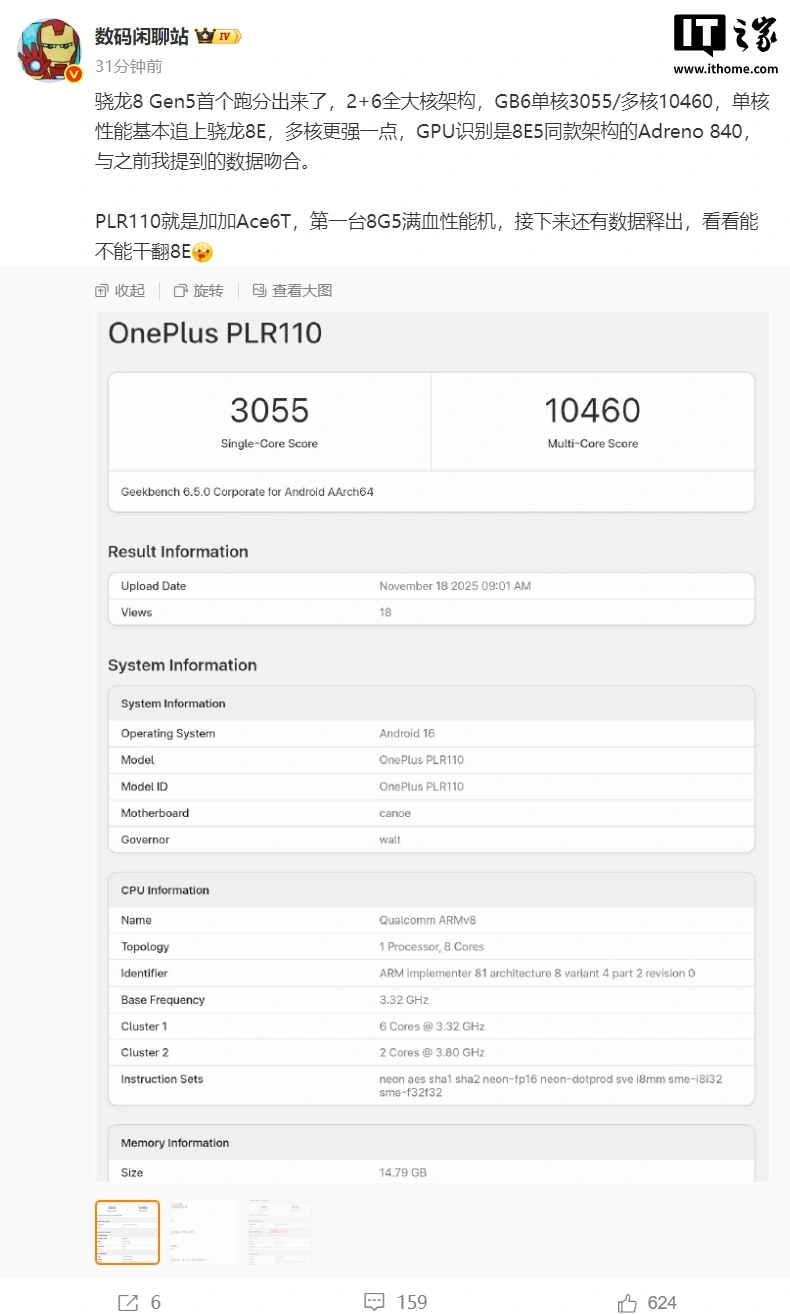This screenshot has height=1314, width=790.
Task: Click the repost share icon
Action: 128,1302
